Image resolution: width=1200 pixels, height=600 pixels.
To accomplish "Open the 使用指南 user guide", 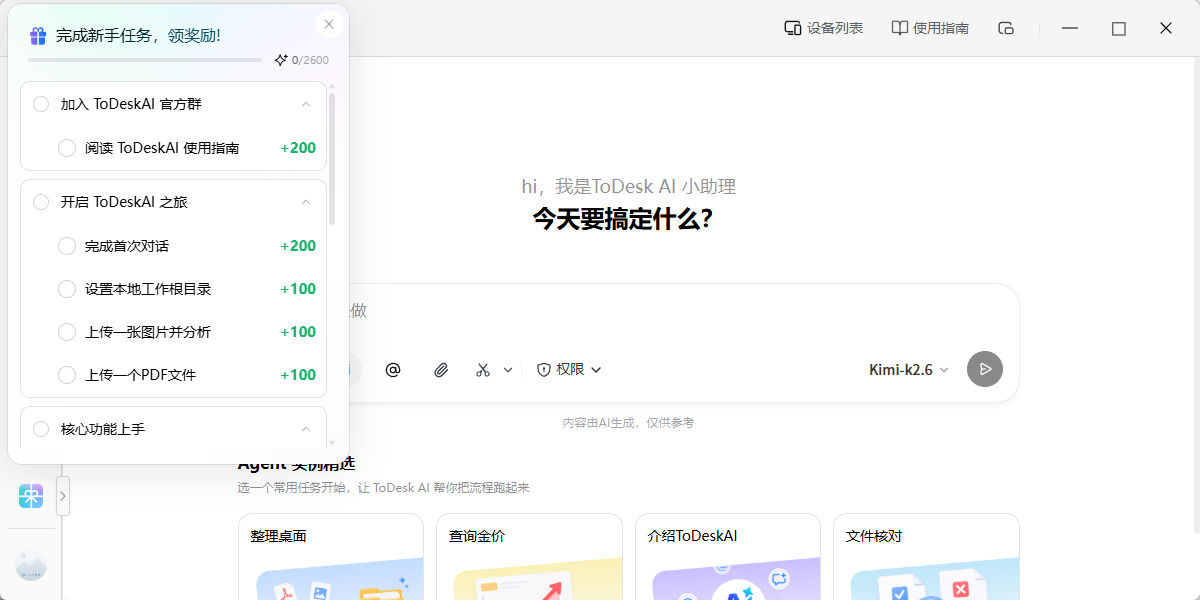I will tap(930, 28).
